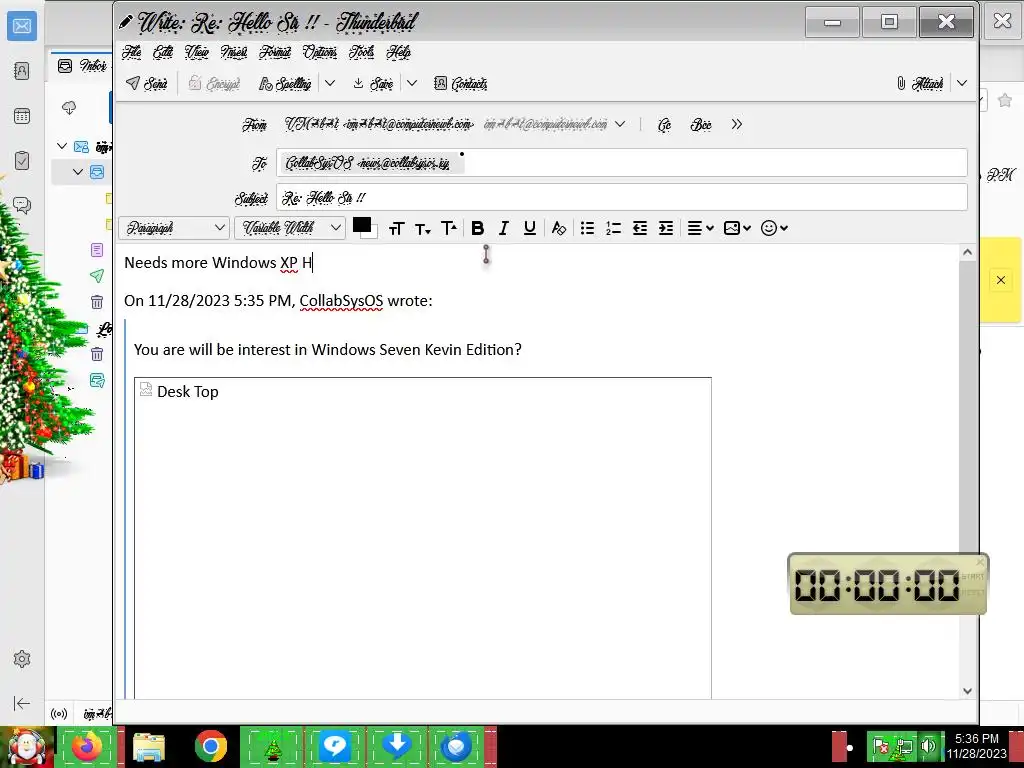Pick the text foreground color swatch
The width and height of the screenshot is (1024, 768).
point(362,225)
